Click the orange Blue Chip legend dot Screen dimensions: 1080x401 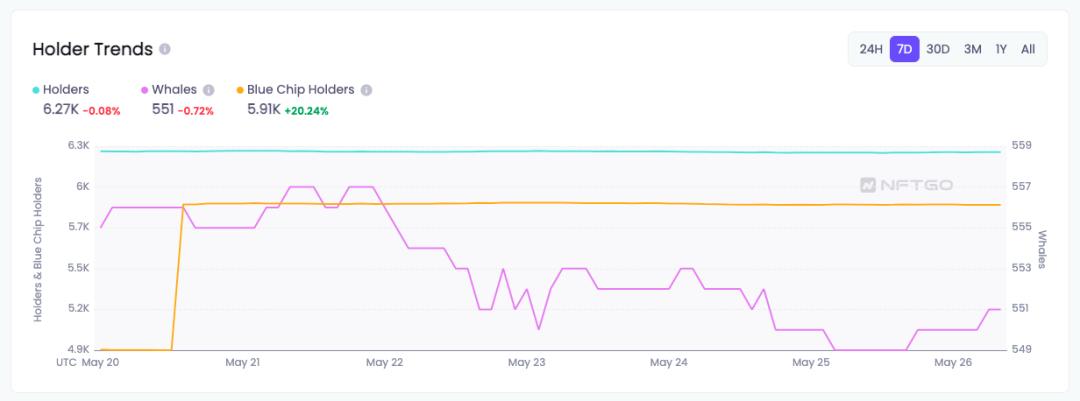click(240, 90)
